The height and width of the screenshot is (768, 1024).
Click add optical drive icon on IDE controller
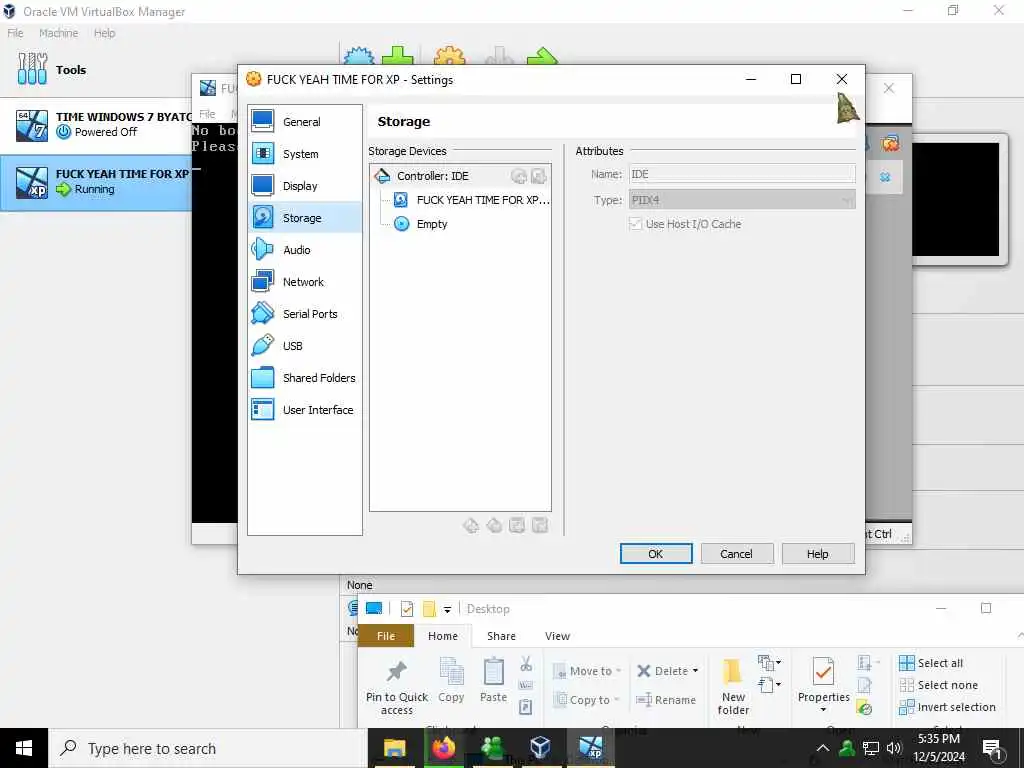pos(519,176)
